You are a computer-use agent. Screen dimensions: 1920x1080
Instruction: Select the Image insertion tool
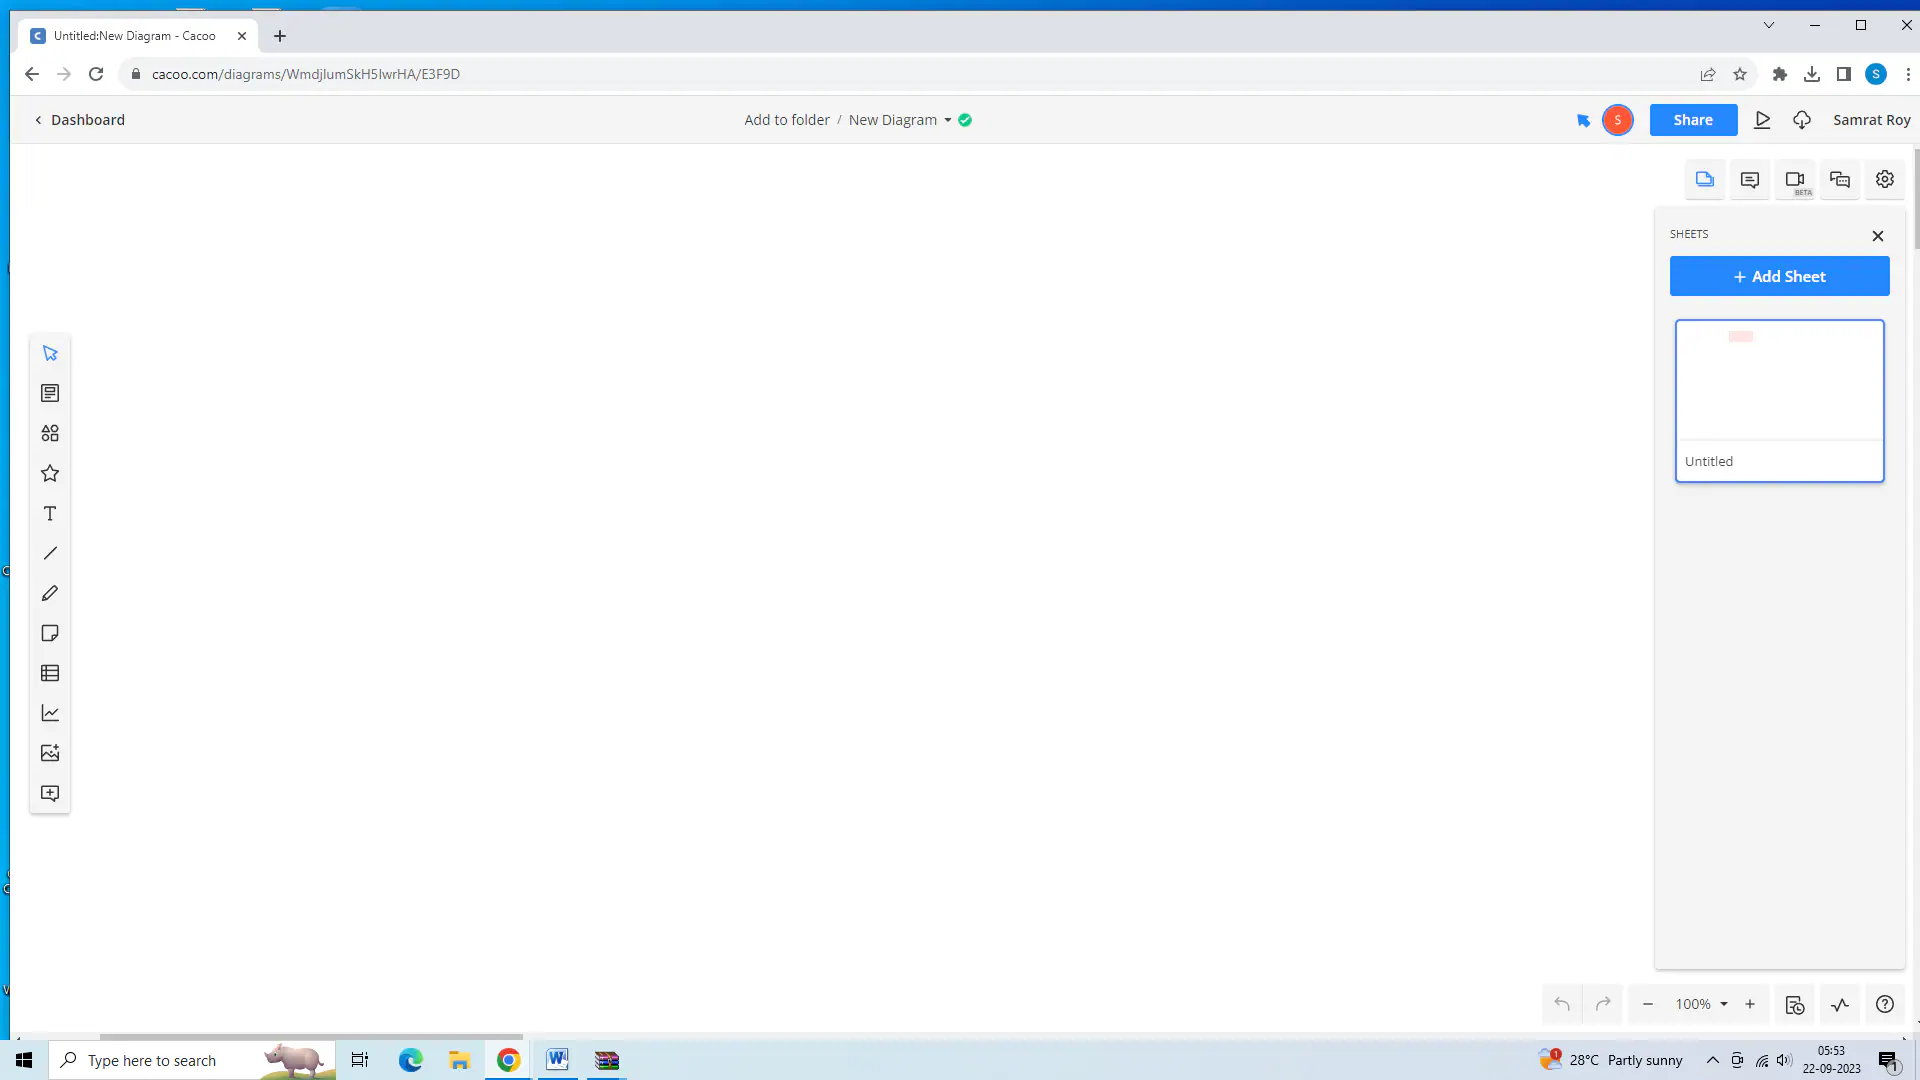[x=49, y=752]
